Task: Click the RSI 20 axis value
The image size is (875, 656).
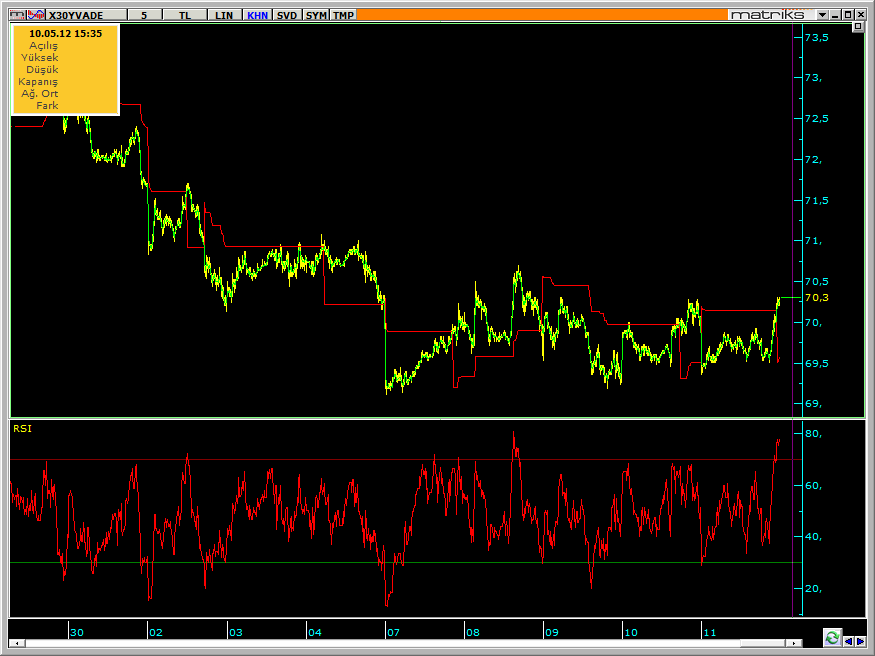Action: (813, 589)
